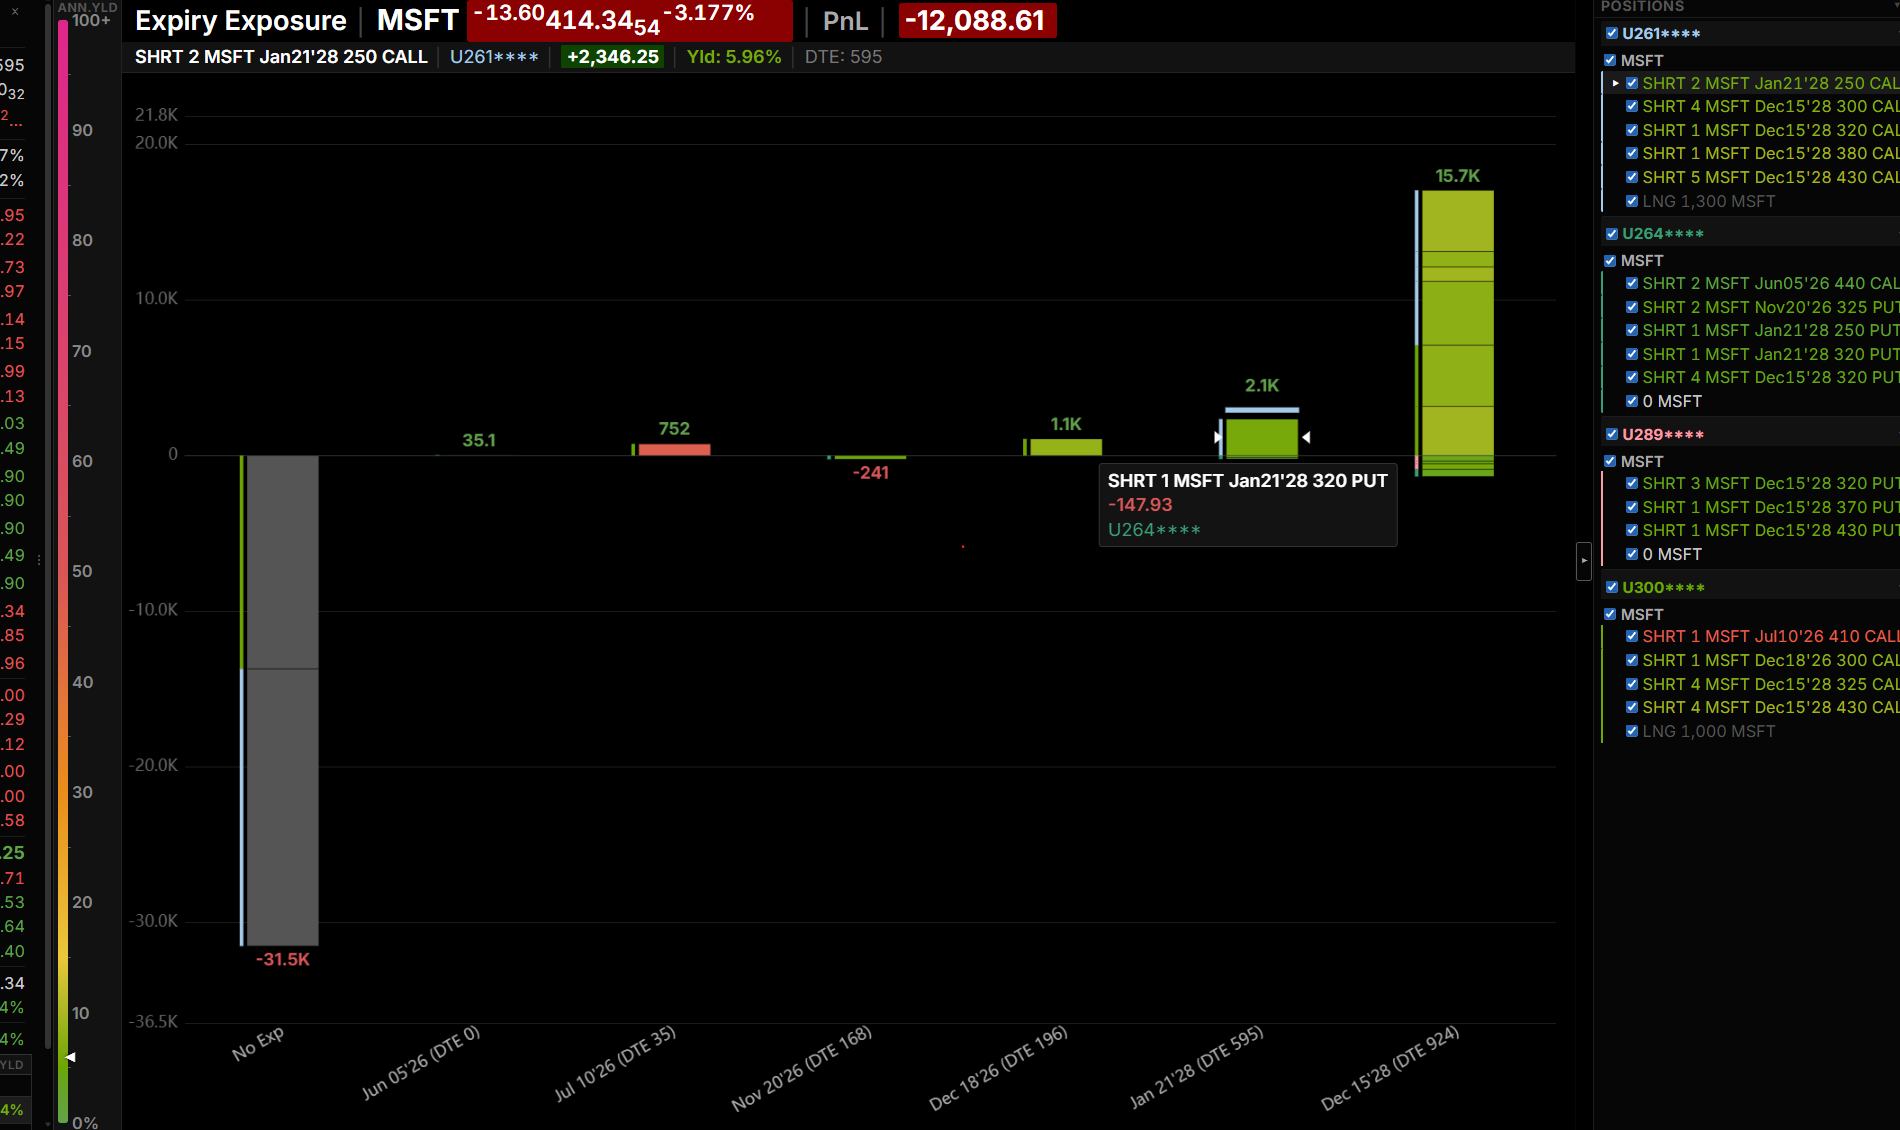Uncheck SHRT 2 MSFT Jun05'26 440 CALL
Viewport: 1900px width, 1130px height.
click(x=1632, y=283)
